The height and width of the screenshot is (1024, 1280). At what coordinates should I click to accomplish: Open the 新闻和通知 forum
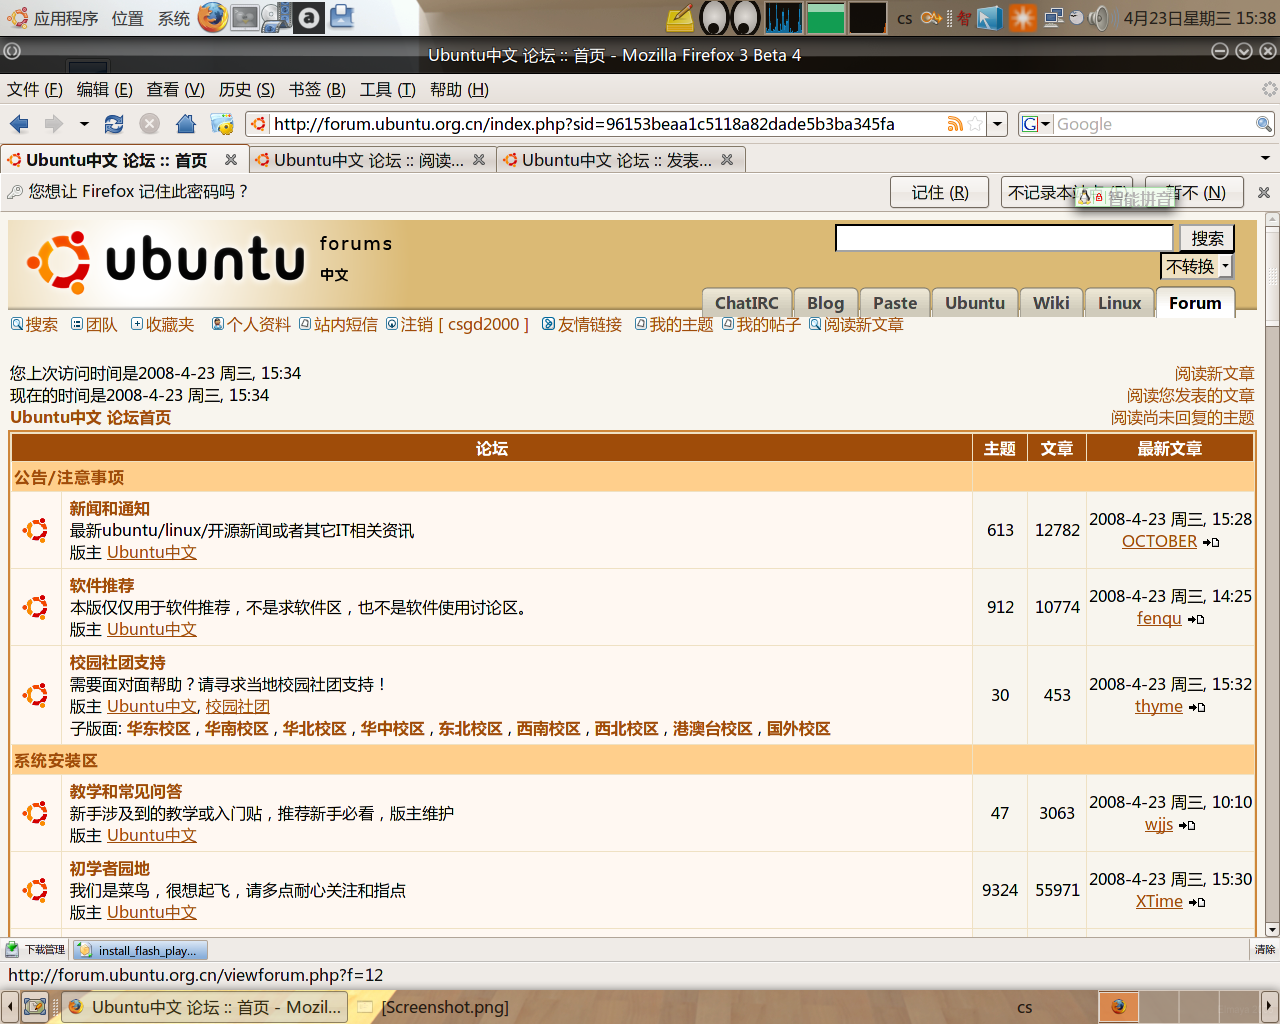coord(110,508)
